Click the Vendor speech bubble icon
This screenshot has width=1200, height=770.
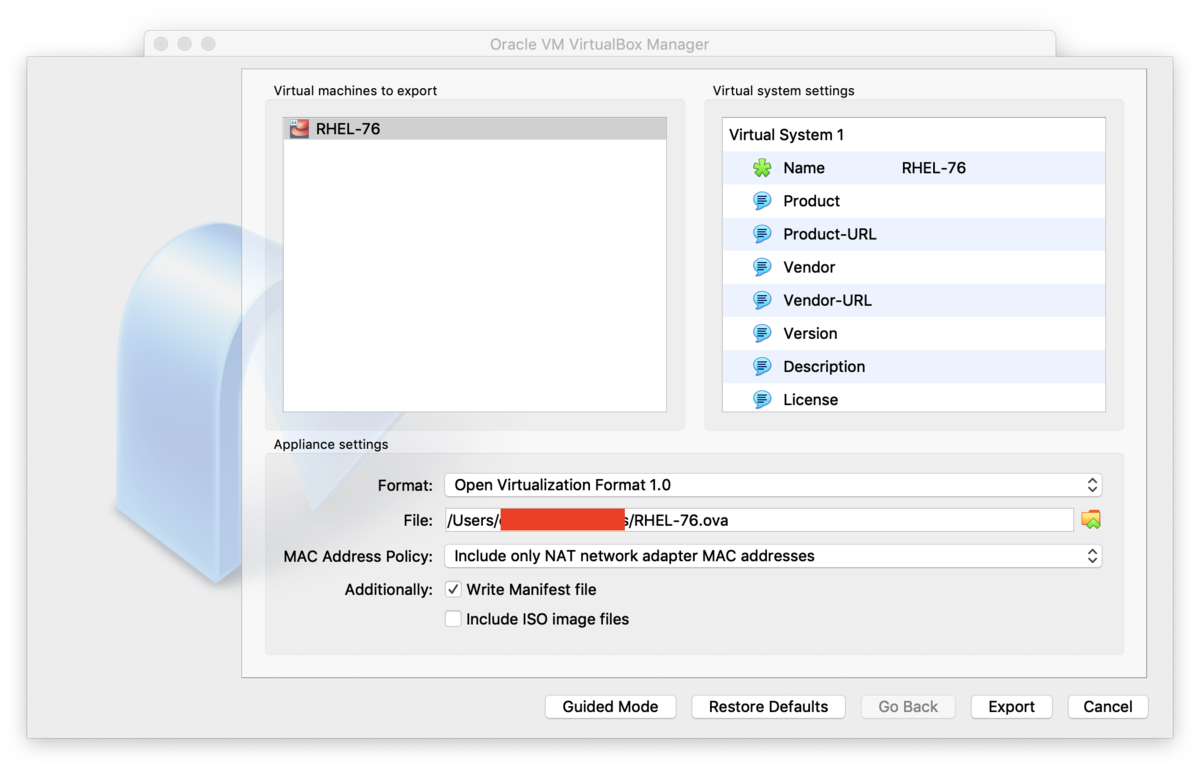(762, 267)
